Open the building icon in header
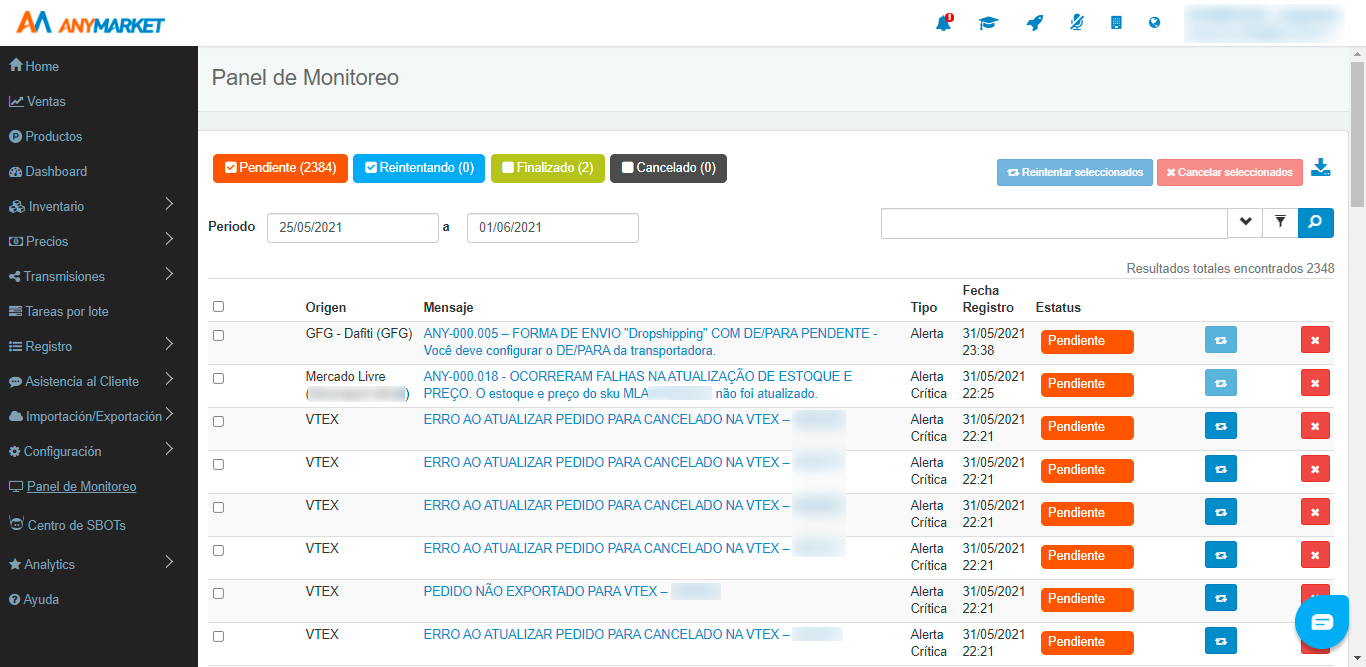 click(x=1116, y=23)
